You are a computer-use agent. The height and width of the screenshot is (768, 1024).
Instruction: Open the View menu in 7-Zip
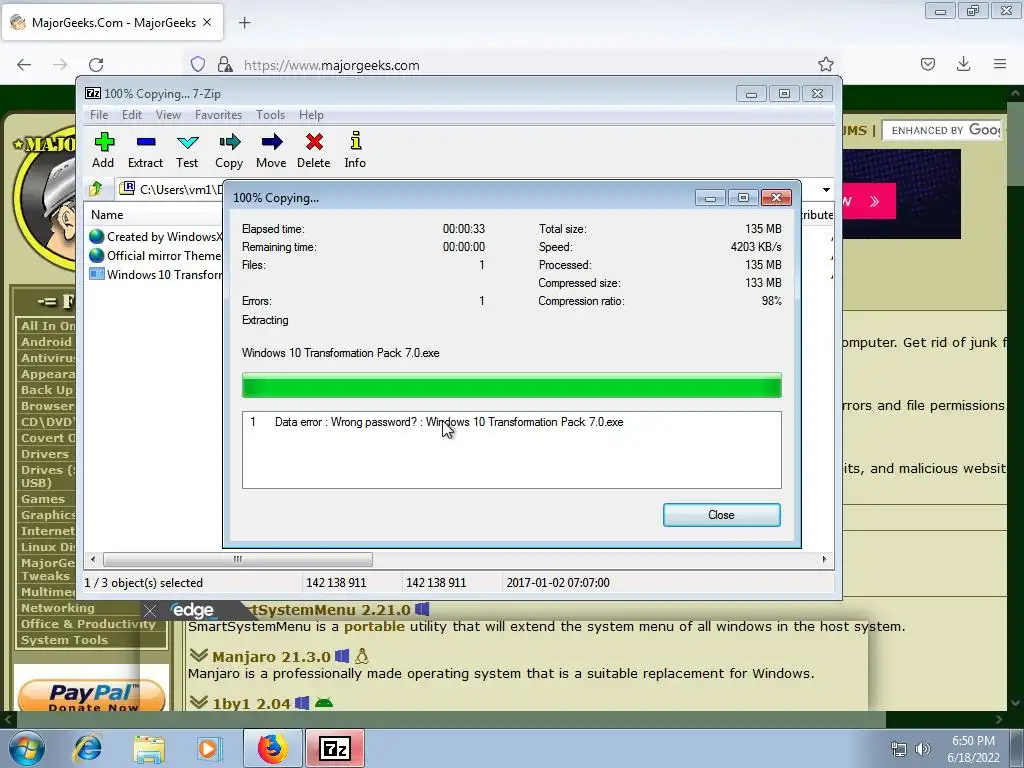pyautogui.click(x=168, y=115)
